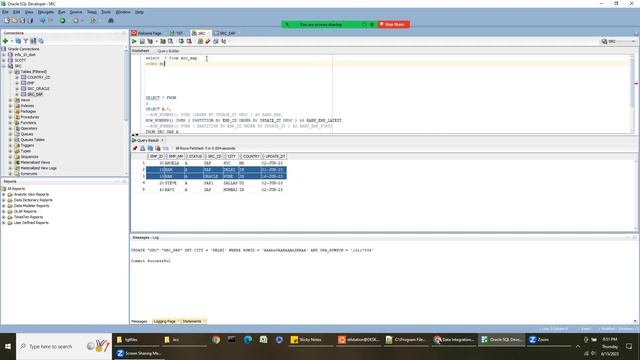Open Excel from the Windows taskbar

[264, 340]
